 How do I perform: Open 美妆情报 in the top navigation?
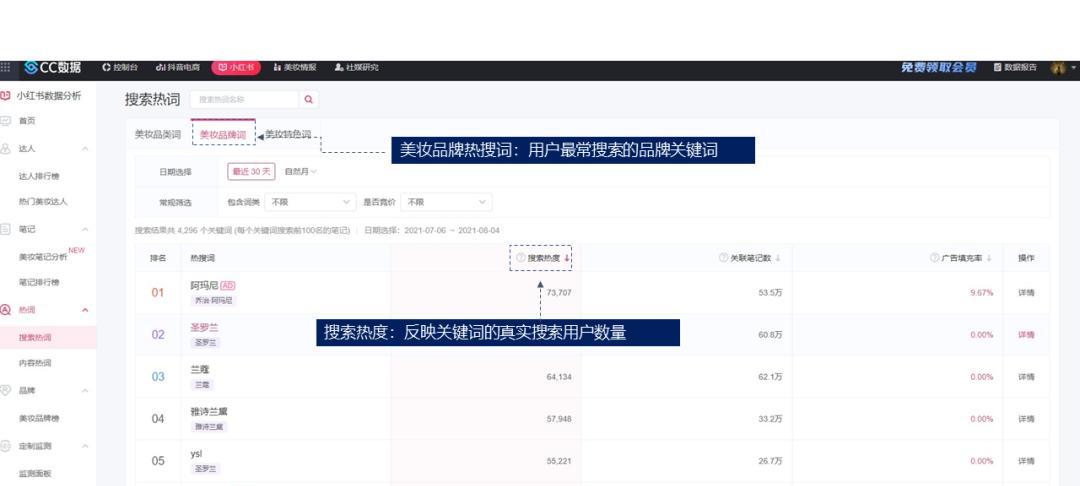pyautogui.click(x=295, y=67)
